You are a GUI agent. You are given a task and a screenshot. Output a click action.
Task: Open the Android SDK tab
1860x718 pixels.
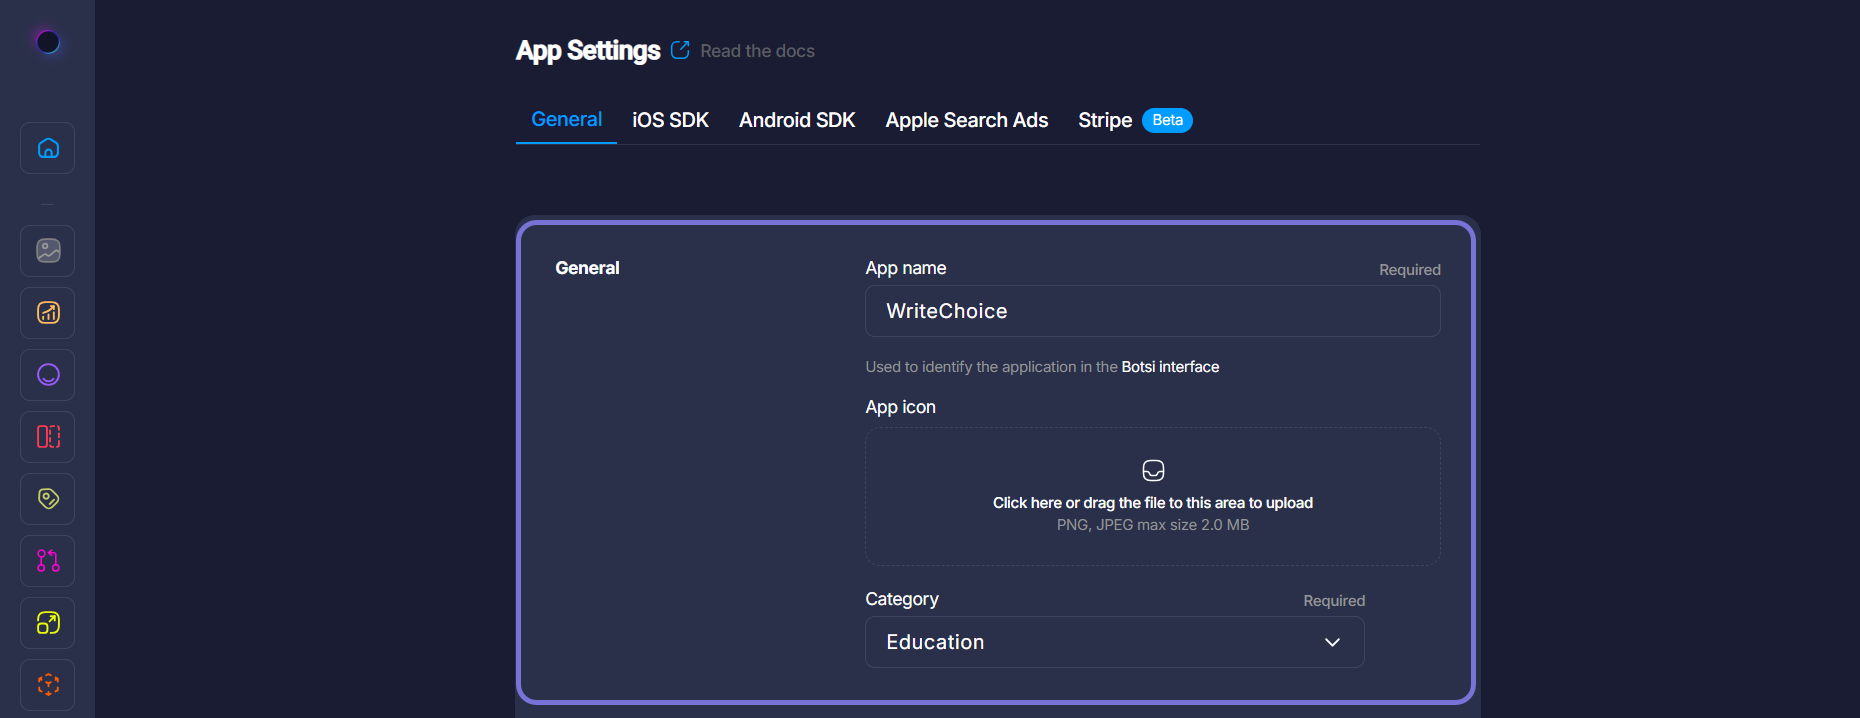(797, 120)
